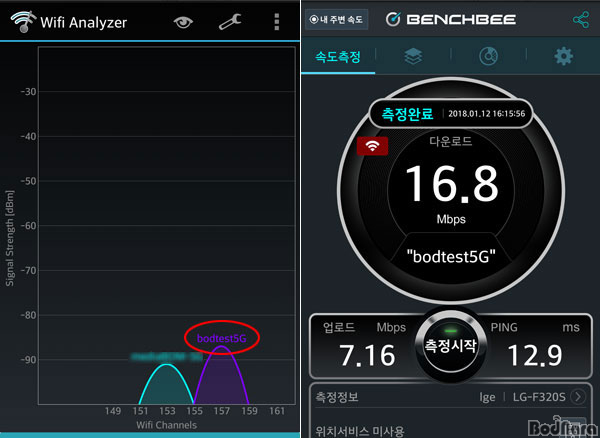The image size is (600, 438).
Task: Tap the 측정완료 status label
Action: 407,114
